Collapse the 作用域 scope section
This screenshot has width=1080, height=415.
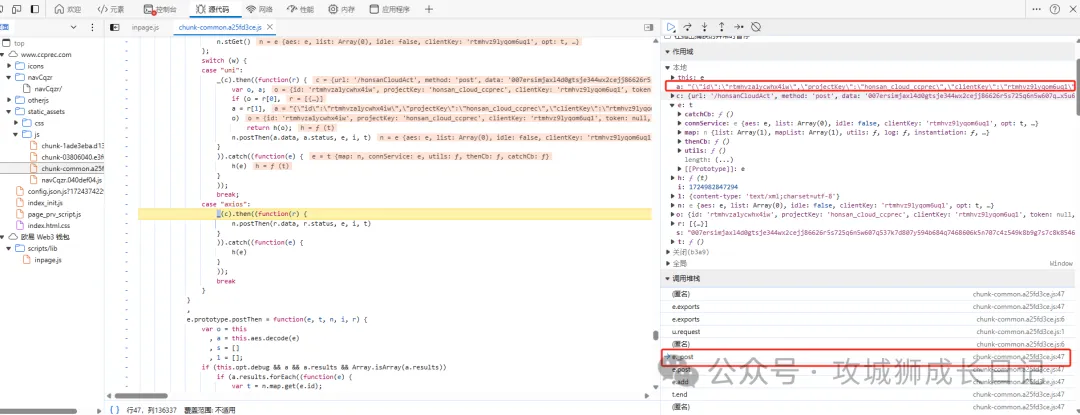(x=666, y=50)
